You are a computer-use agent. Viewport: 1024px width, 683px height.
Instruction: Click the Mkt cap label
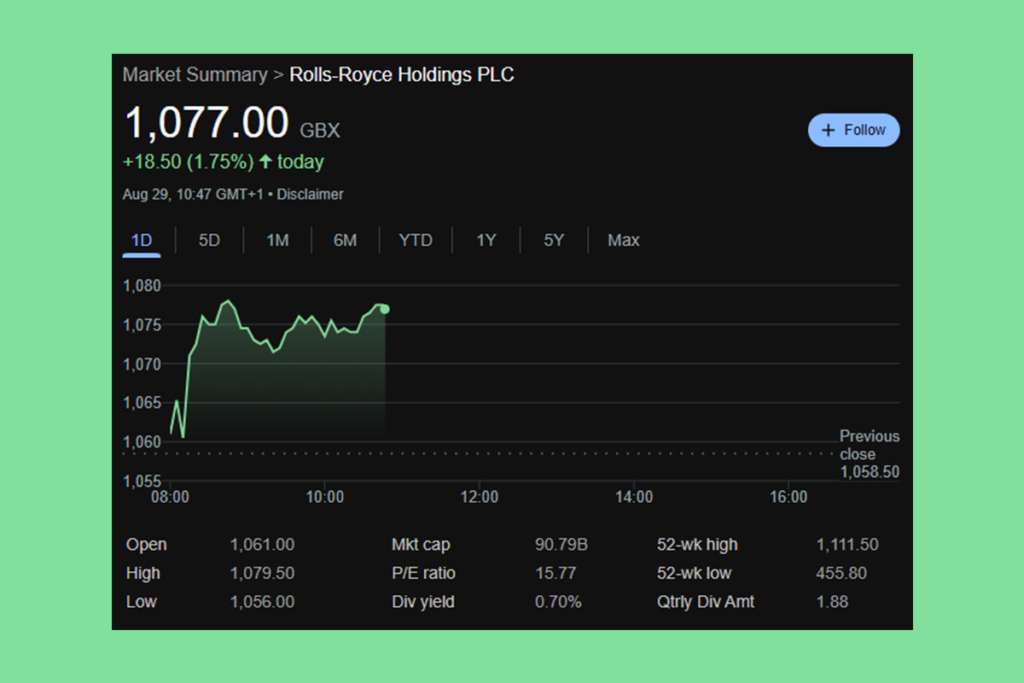point(421,545)
